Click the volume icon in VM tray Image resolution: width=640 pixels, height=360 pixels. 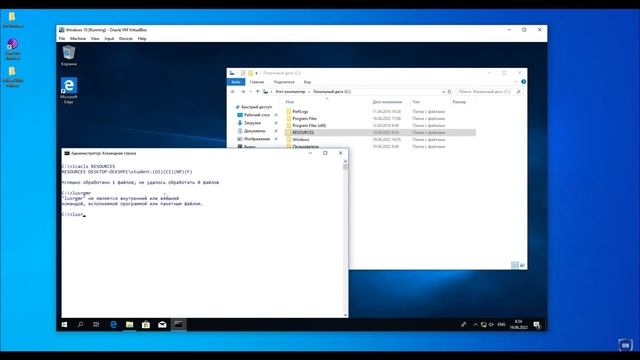491,324
